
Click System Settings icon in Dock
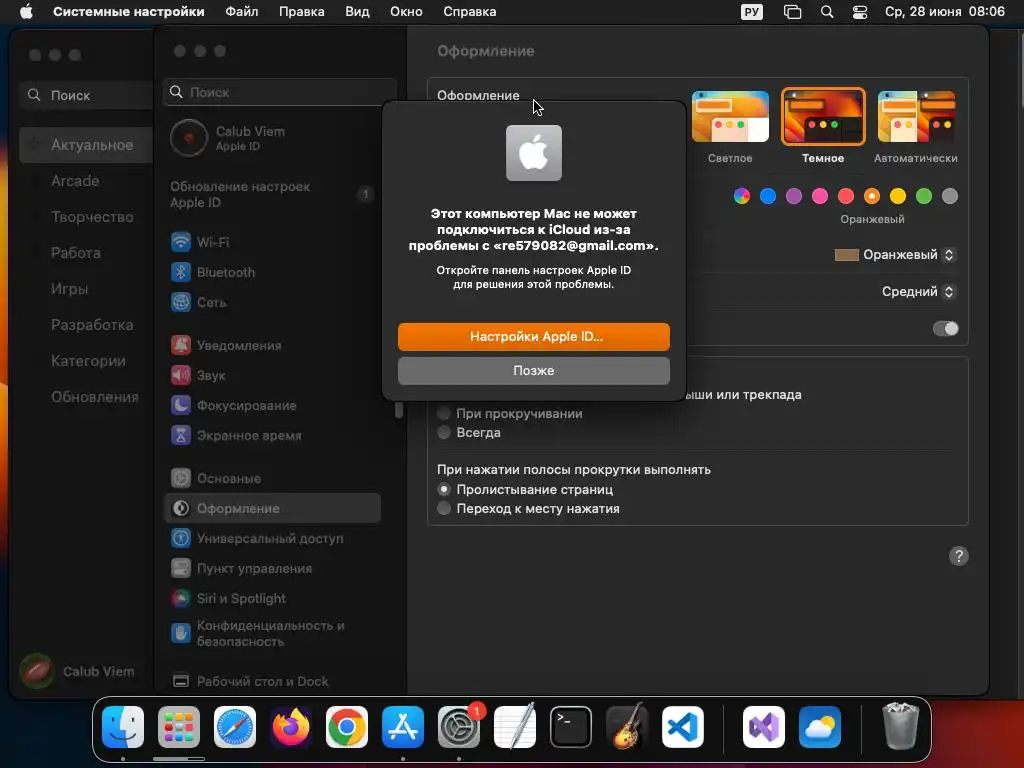tap(459, 727)
